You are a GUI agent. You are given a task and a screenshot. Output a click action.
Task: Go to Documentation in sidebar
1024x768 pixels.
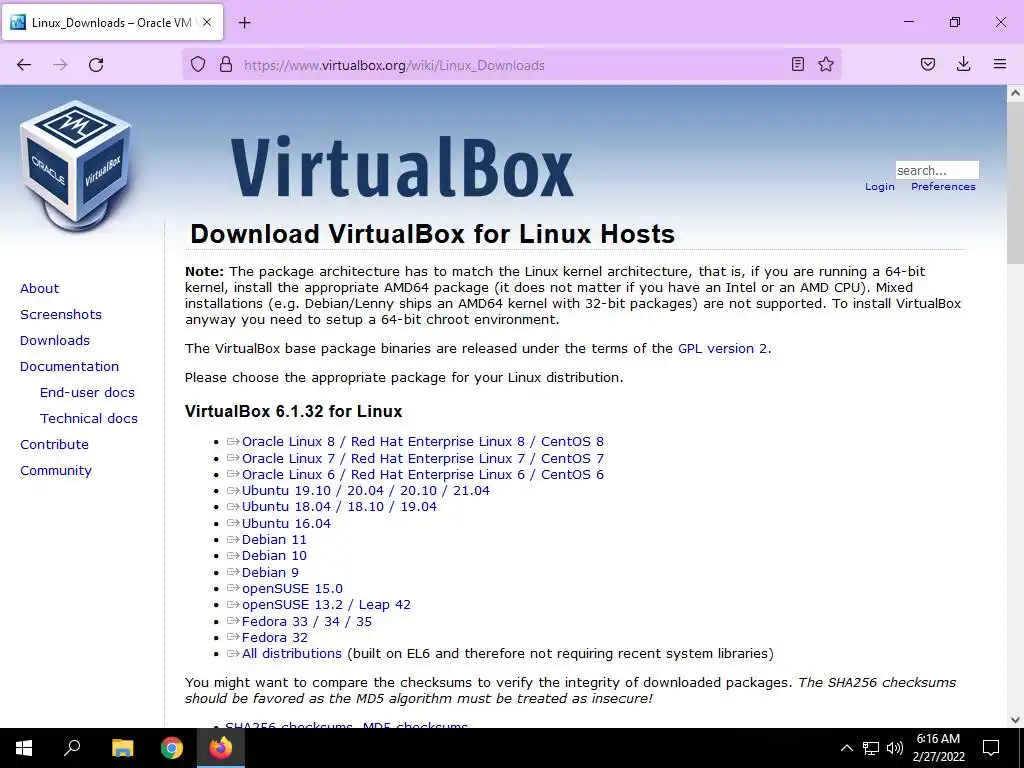[x=69, y=366]
